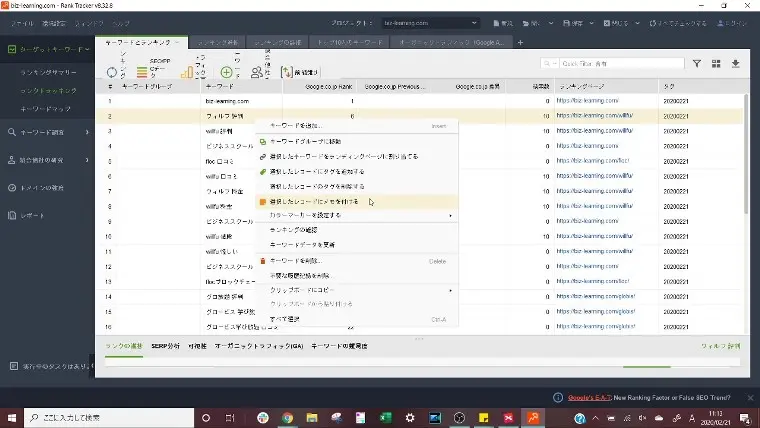The height and width of the screenshot is (428, 760).
Task: Click the download/export icon in toolbar
Action: coord(736,63)
